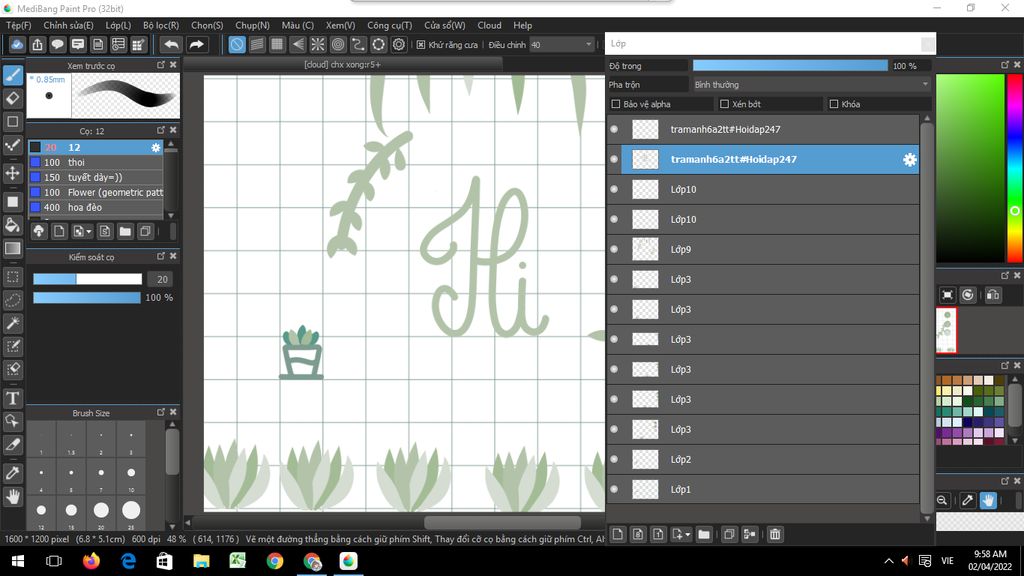Screen dimensions: 1024x576
Task: Click the navigator canvas thumbnail
Action: pyautogui.click(x=946, y=331)
